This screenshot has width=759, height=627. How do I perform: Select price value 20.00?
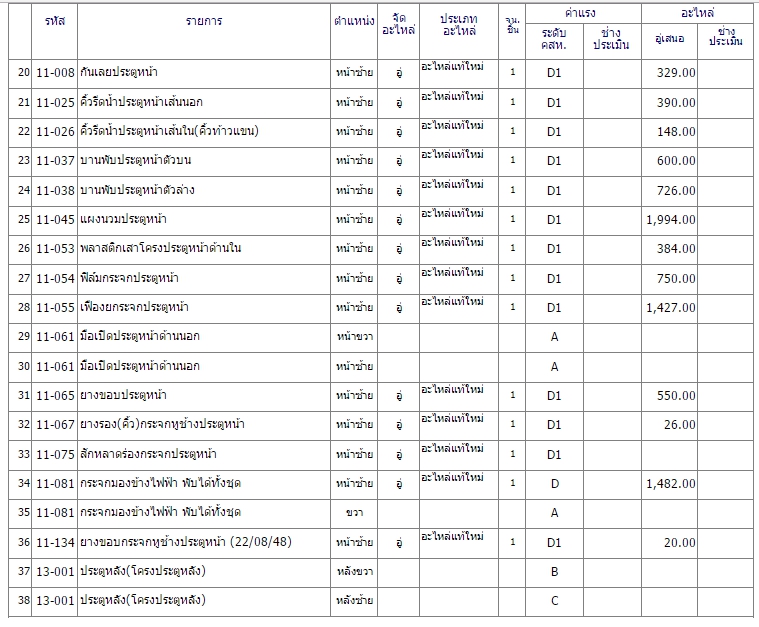pyautogui.click(x=680, y=543)
